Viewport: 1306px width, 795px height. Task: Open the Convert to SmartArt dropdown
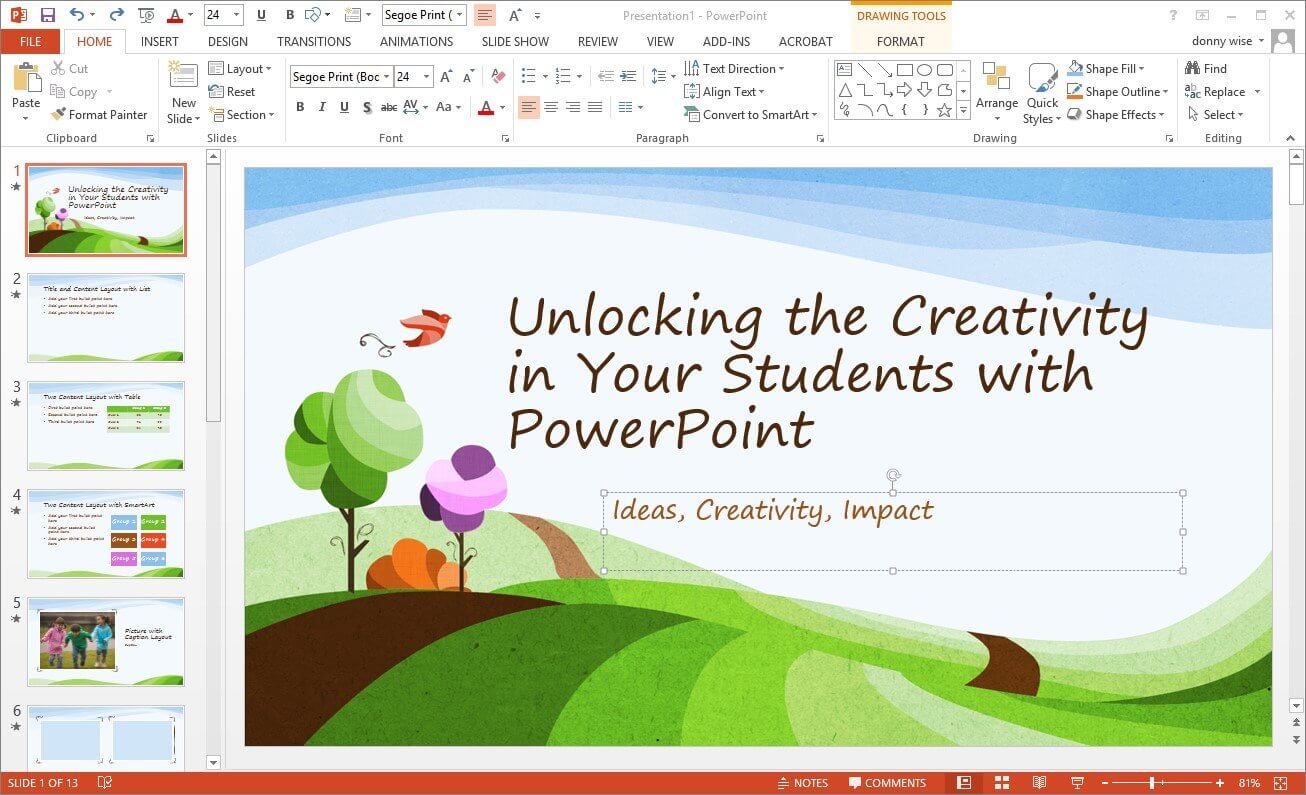coord(751,115)
